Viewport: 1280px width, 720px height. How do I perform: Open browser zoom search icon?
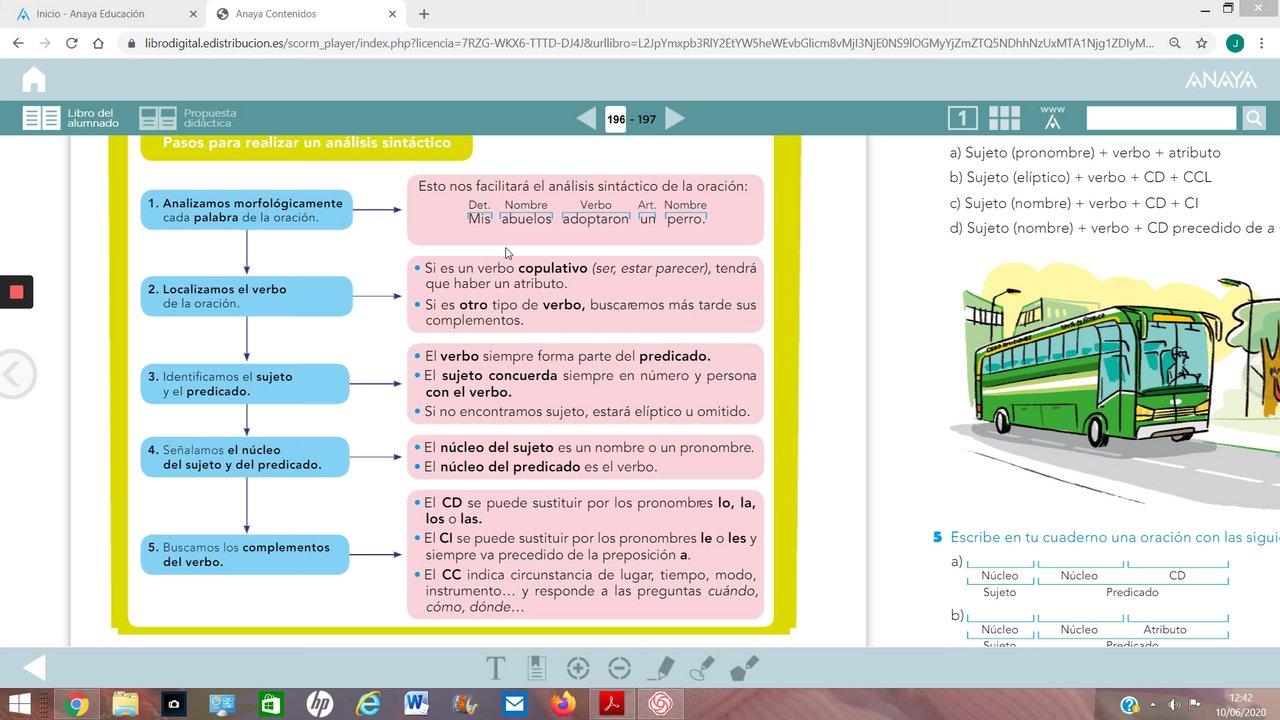click(x=1176, y=44)
